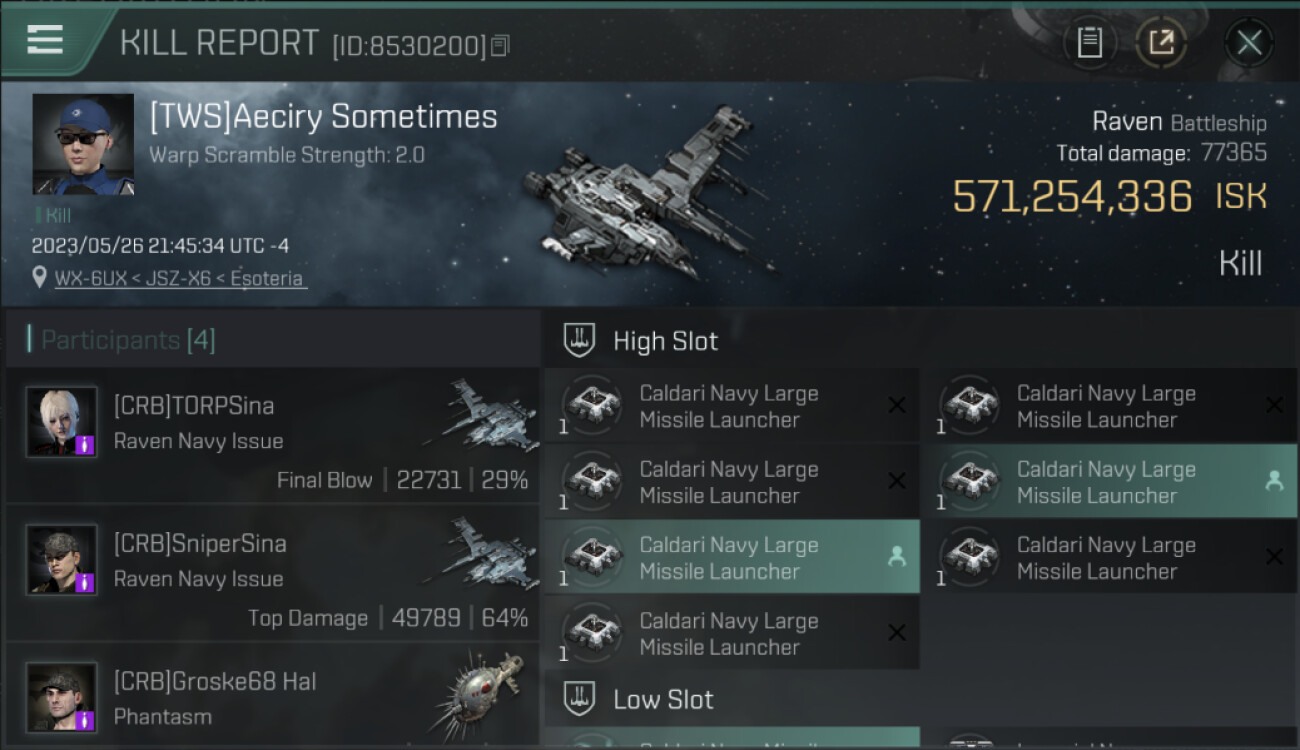Click TORPSina's Raven Navy Issue ship image
1300x750 pixels.
484,415
